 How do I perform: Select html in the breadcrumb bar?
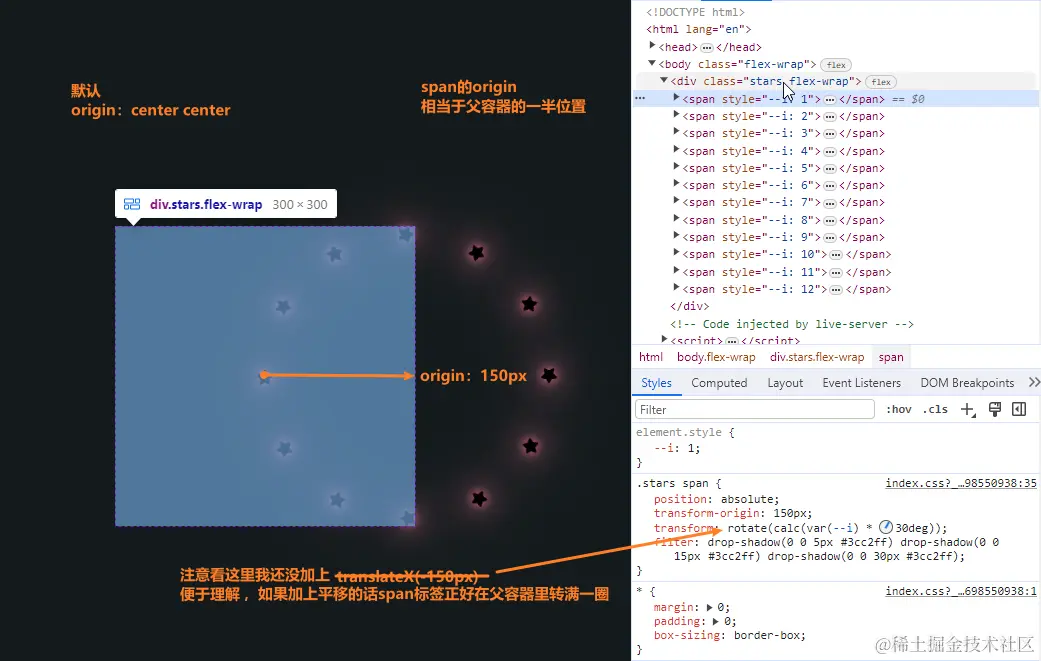(x=651, y=357)
